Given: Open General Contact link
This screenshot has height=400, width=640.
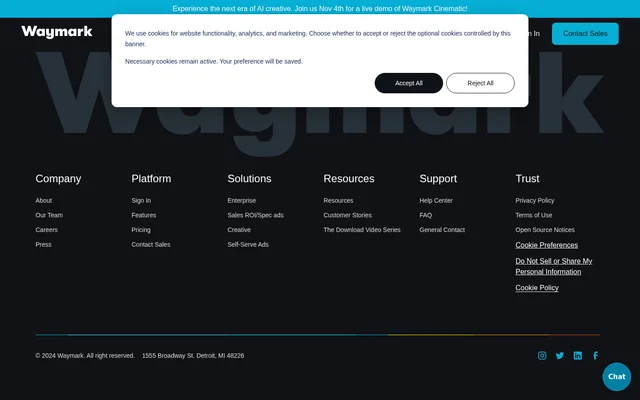Looking at the screenshot, I should [x=442, y=230].
